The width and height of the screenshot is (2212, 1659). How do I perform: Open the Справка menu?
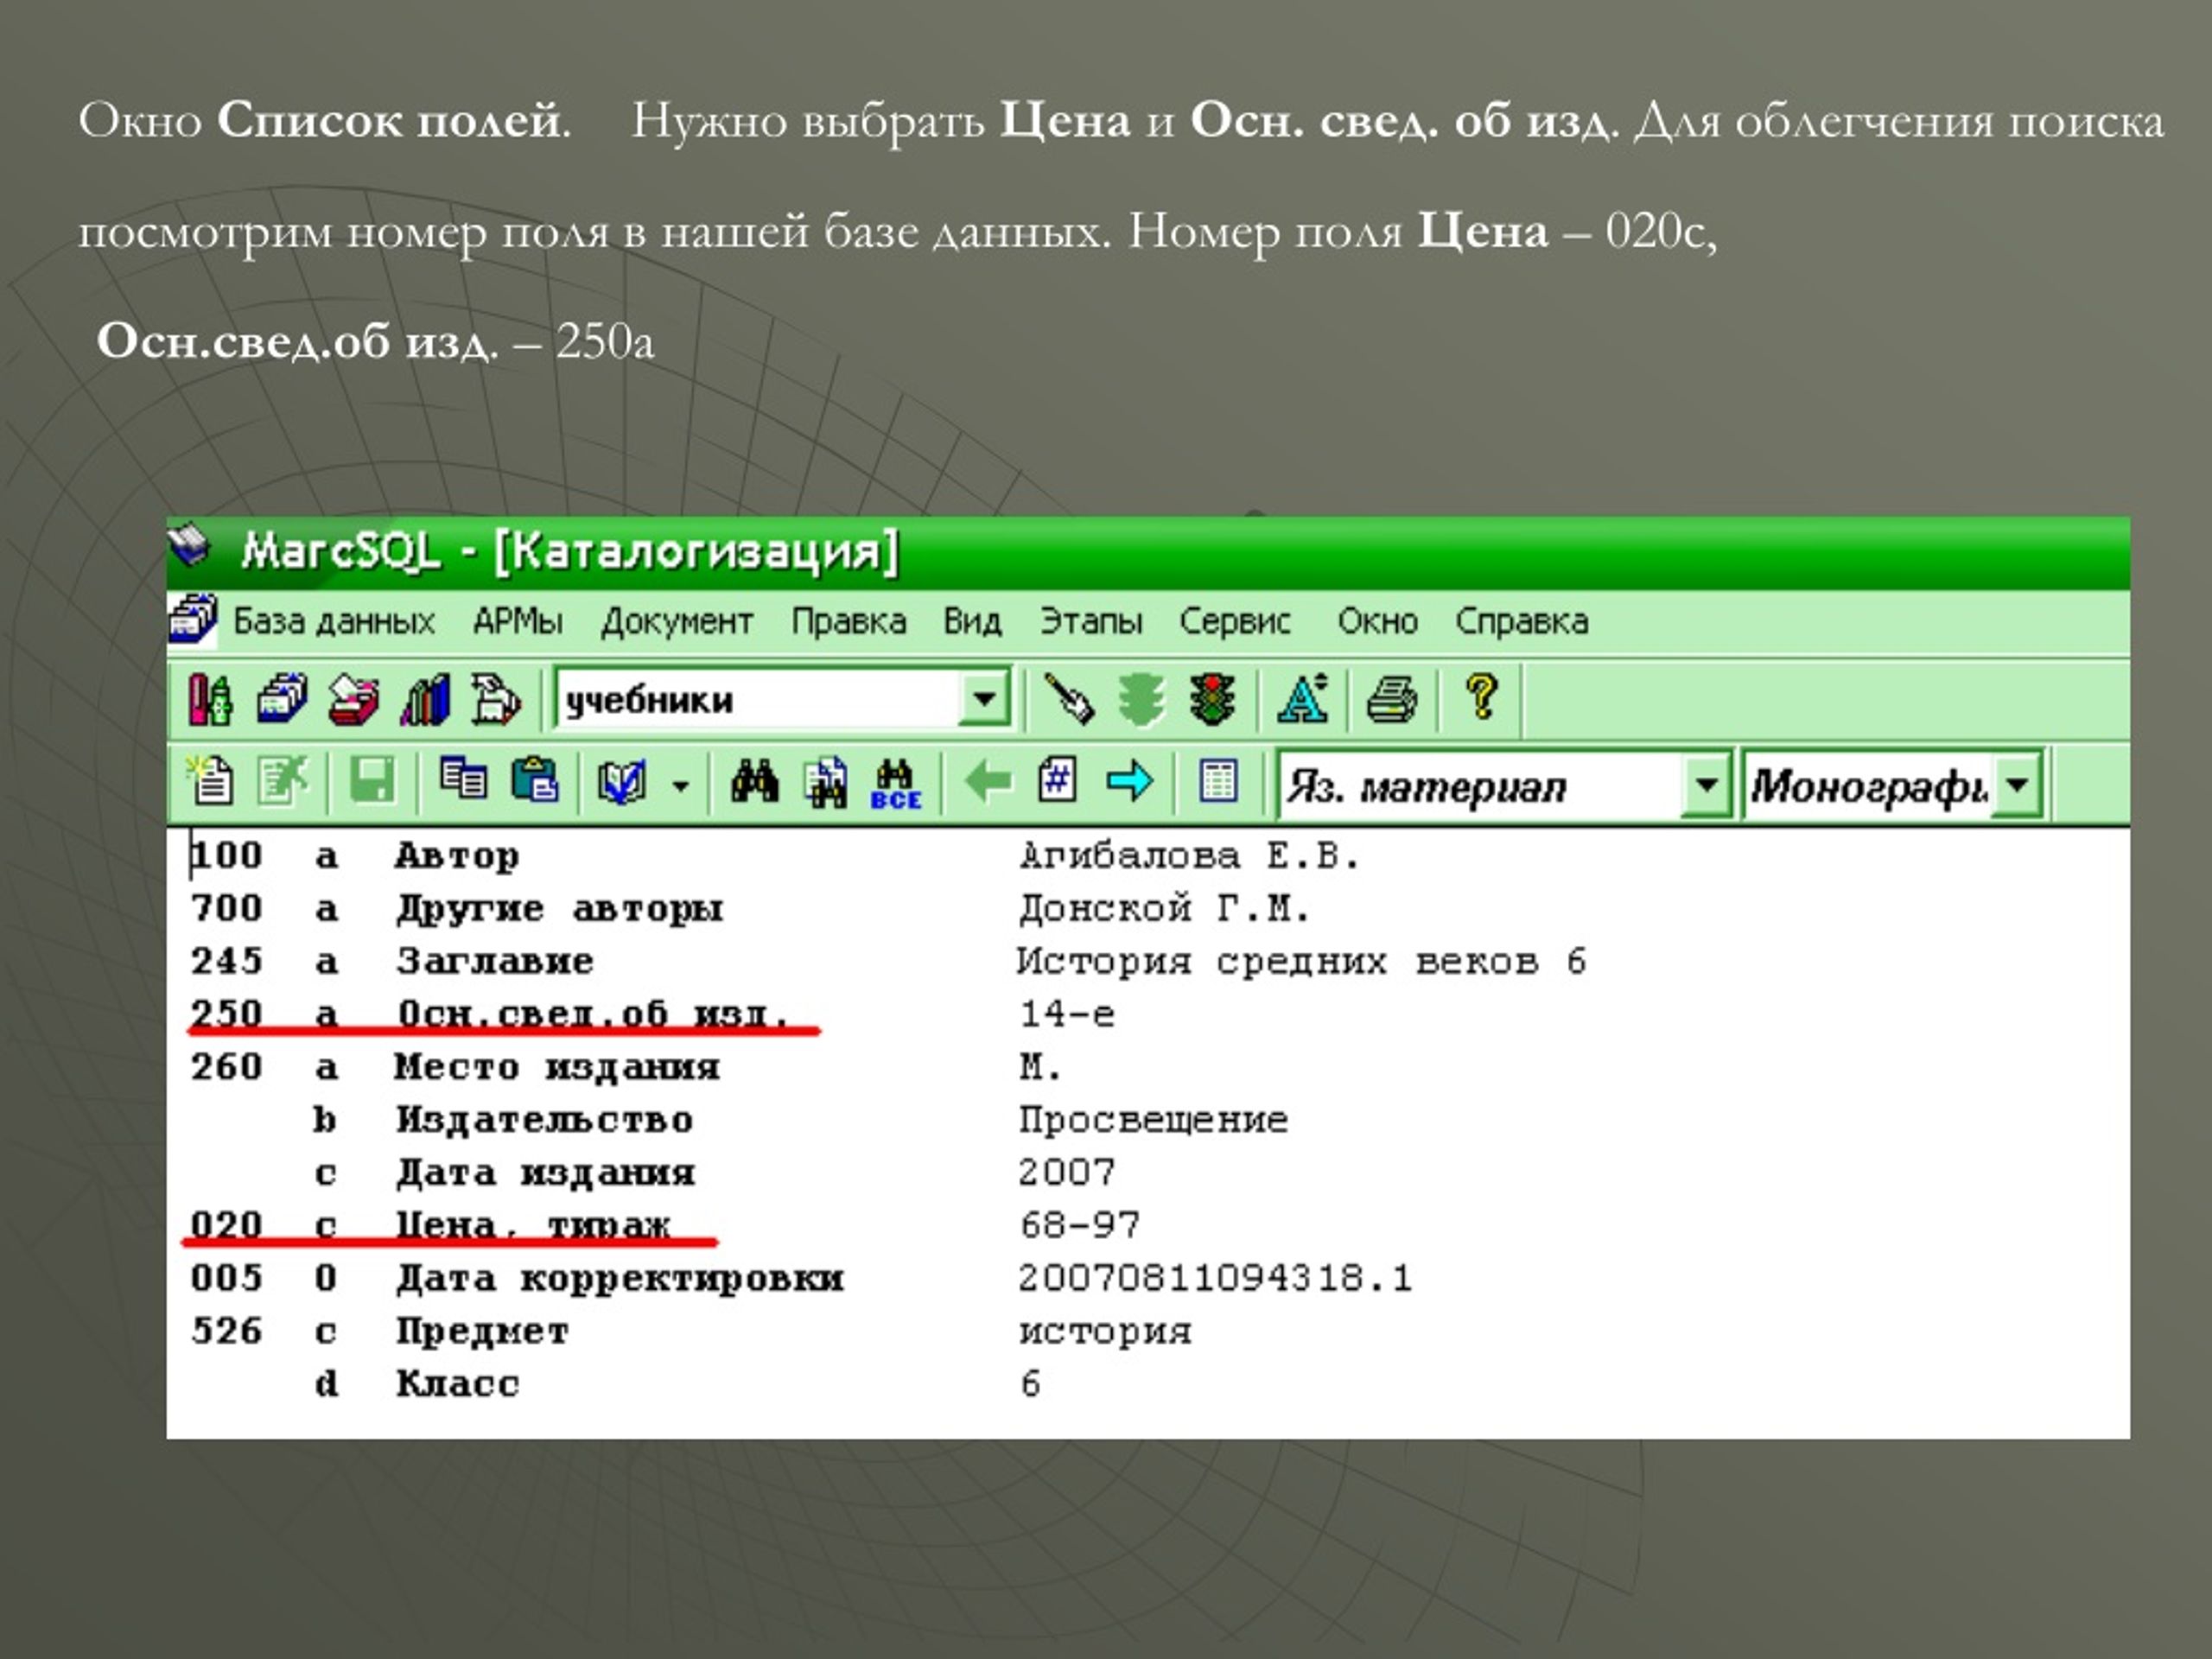1521,622
